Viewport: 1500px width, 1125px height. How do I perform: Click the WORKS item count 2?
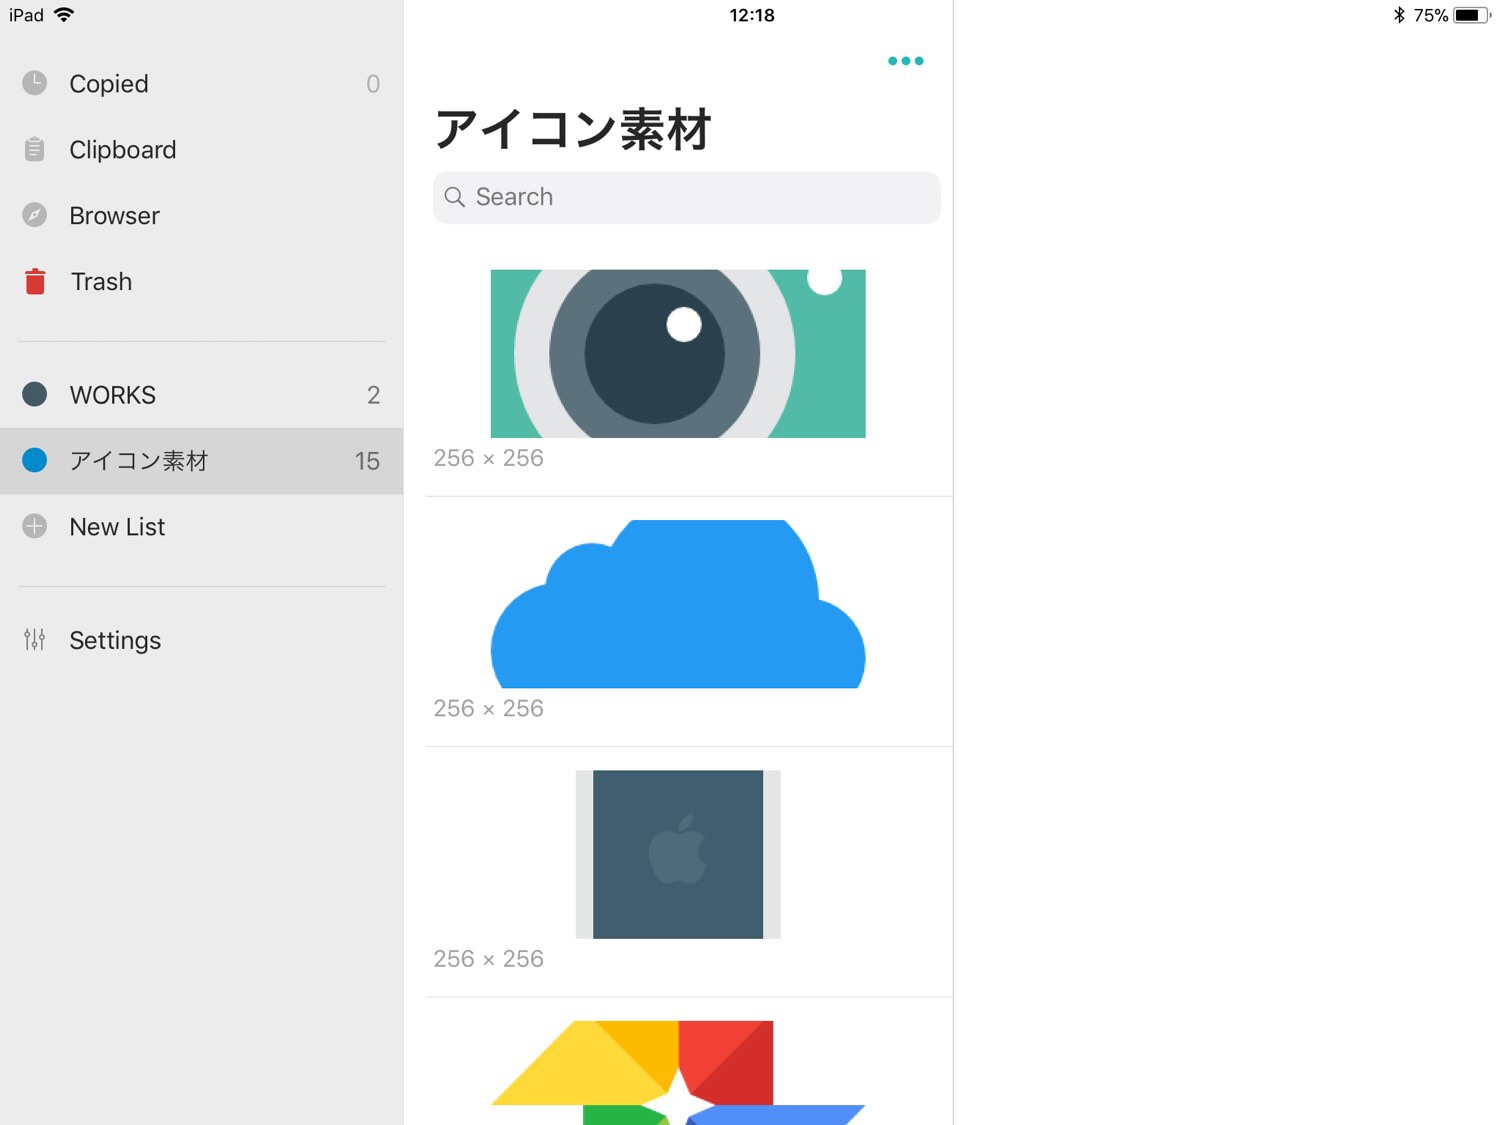pos(373,395)
